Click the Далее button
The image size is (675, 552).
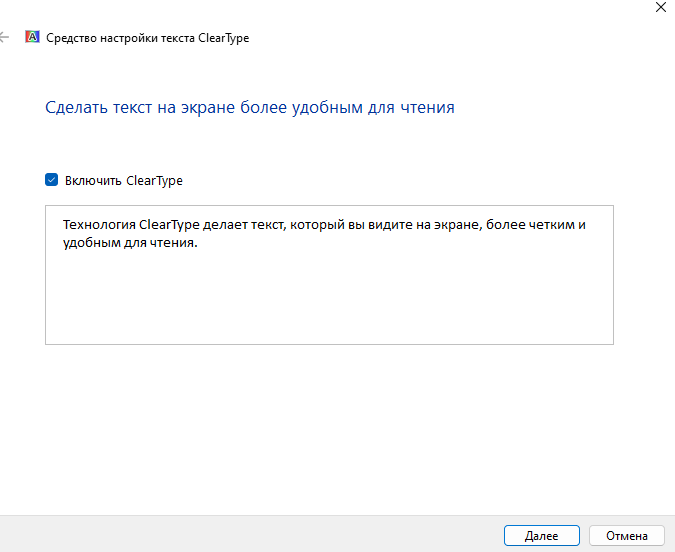pyautogui.click(x=542, y=536)
